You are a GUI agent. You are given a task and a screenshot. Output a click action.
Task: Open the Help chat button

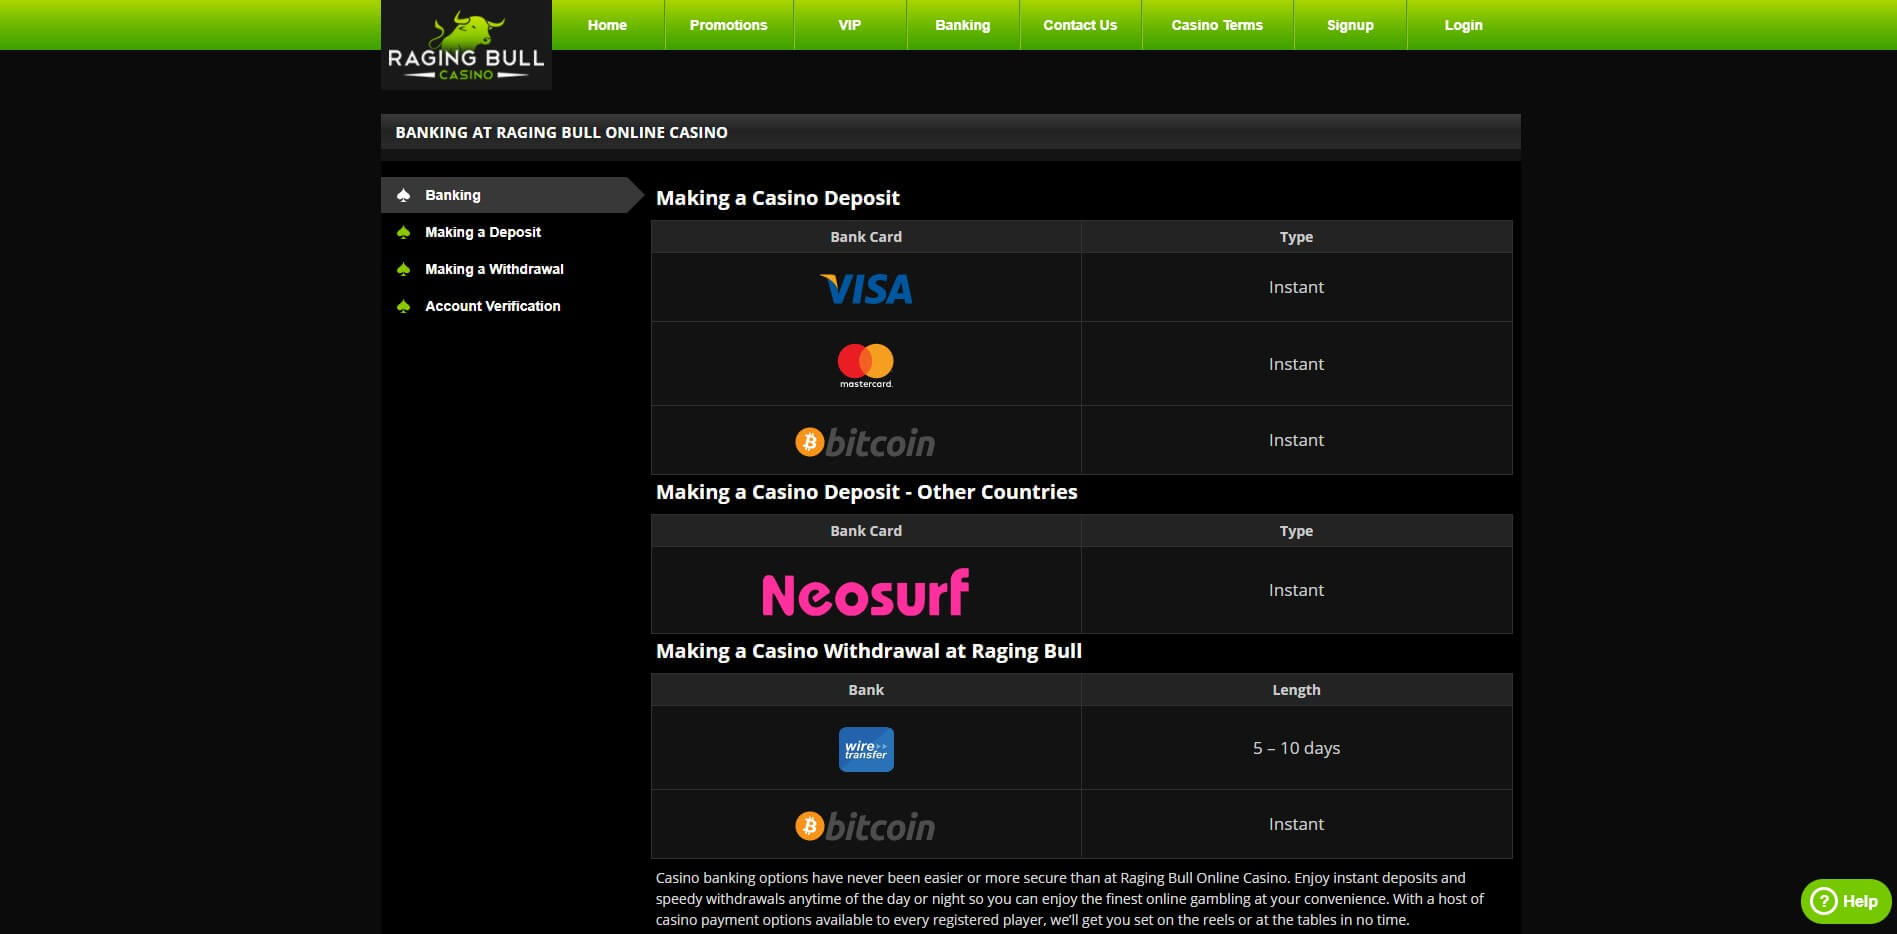click(1845, 901)
